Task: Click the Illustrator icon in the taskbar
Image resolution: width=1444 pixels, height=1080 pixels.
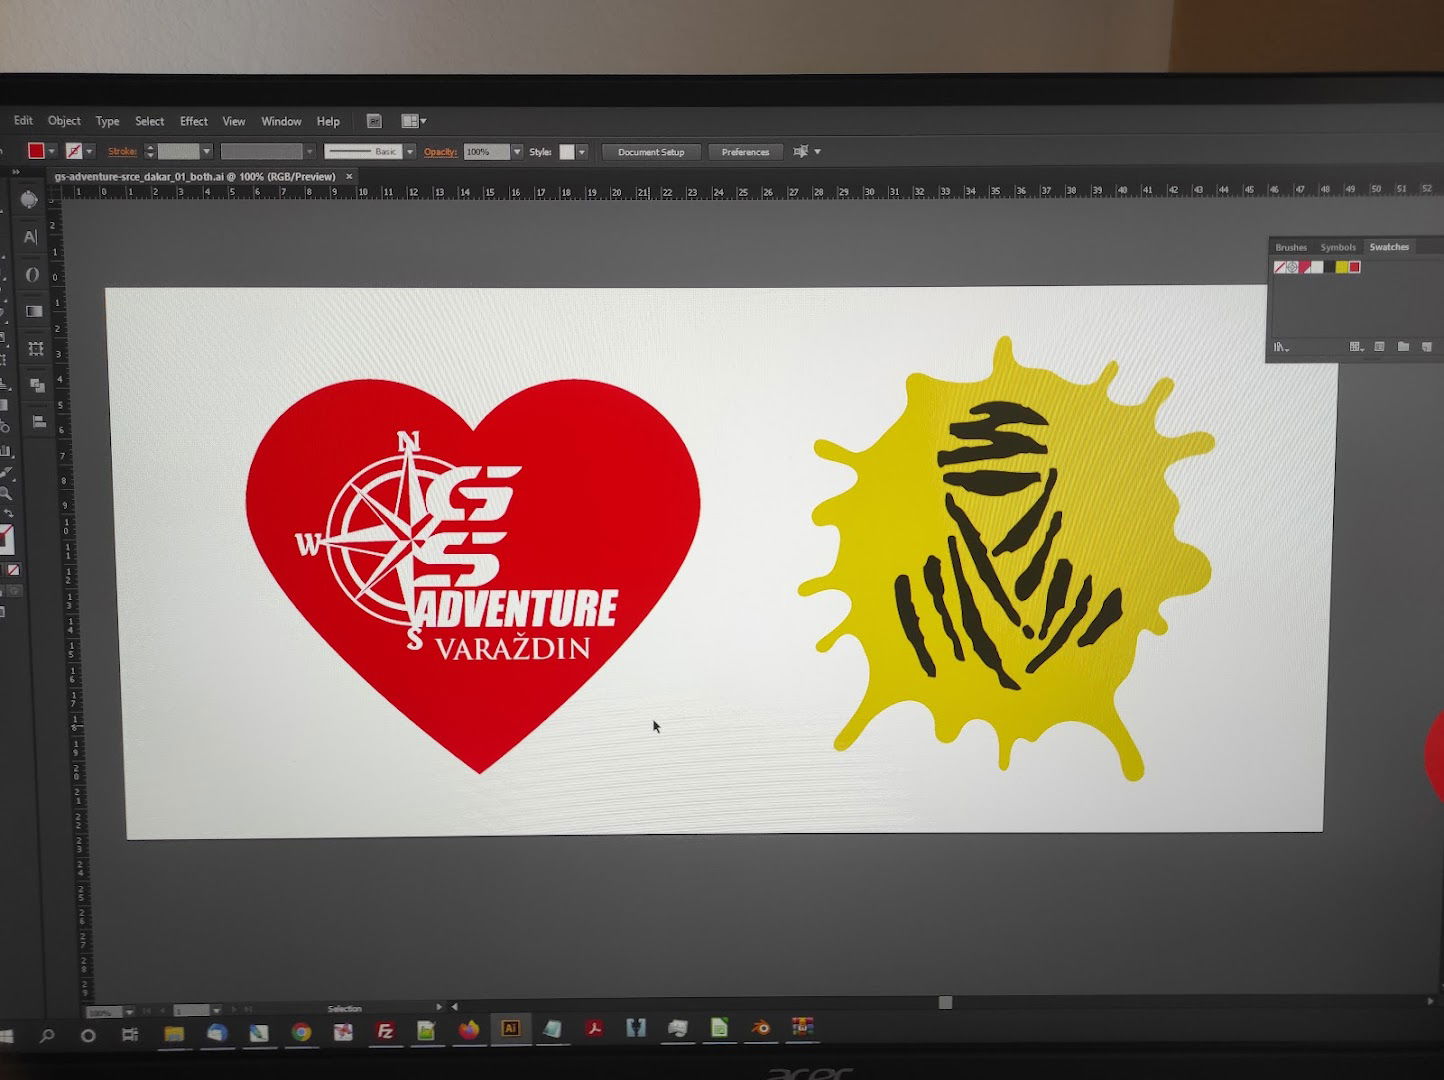Action: click(510, 1029)
